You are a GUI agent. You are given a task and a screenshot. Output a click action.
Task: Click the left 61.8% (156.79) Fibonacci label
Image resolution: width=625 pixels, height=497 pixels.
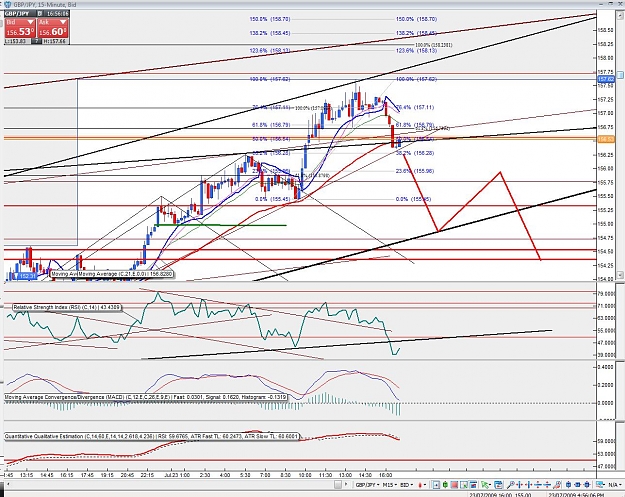point(271,125)
